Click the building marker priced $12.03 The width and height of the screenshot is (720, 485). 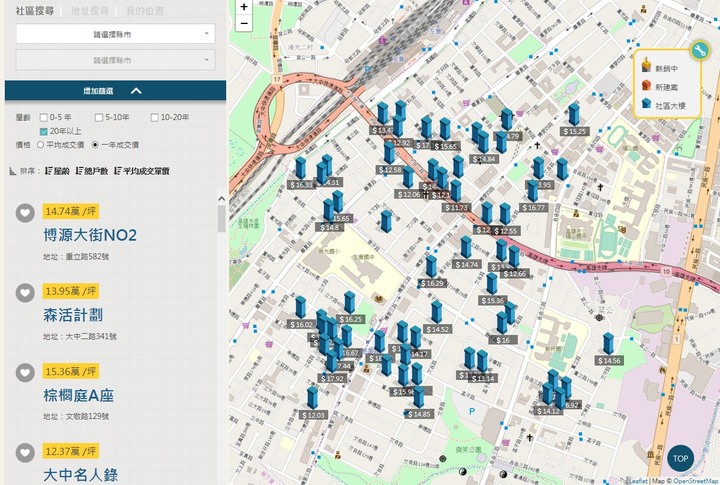[313, 399]
